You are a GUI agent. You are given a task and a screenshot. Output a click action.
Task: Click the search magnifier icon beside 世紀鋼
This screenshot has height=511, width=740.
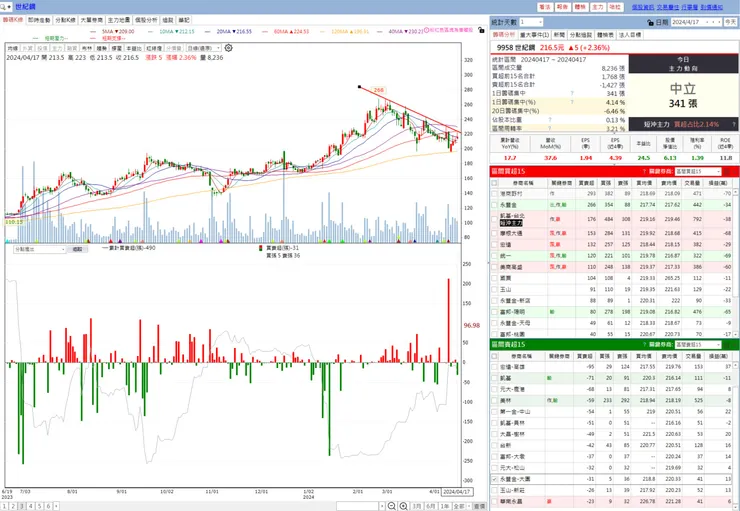click(3, 7)
